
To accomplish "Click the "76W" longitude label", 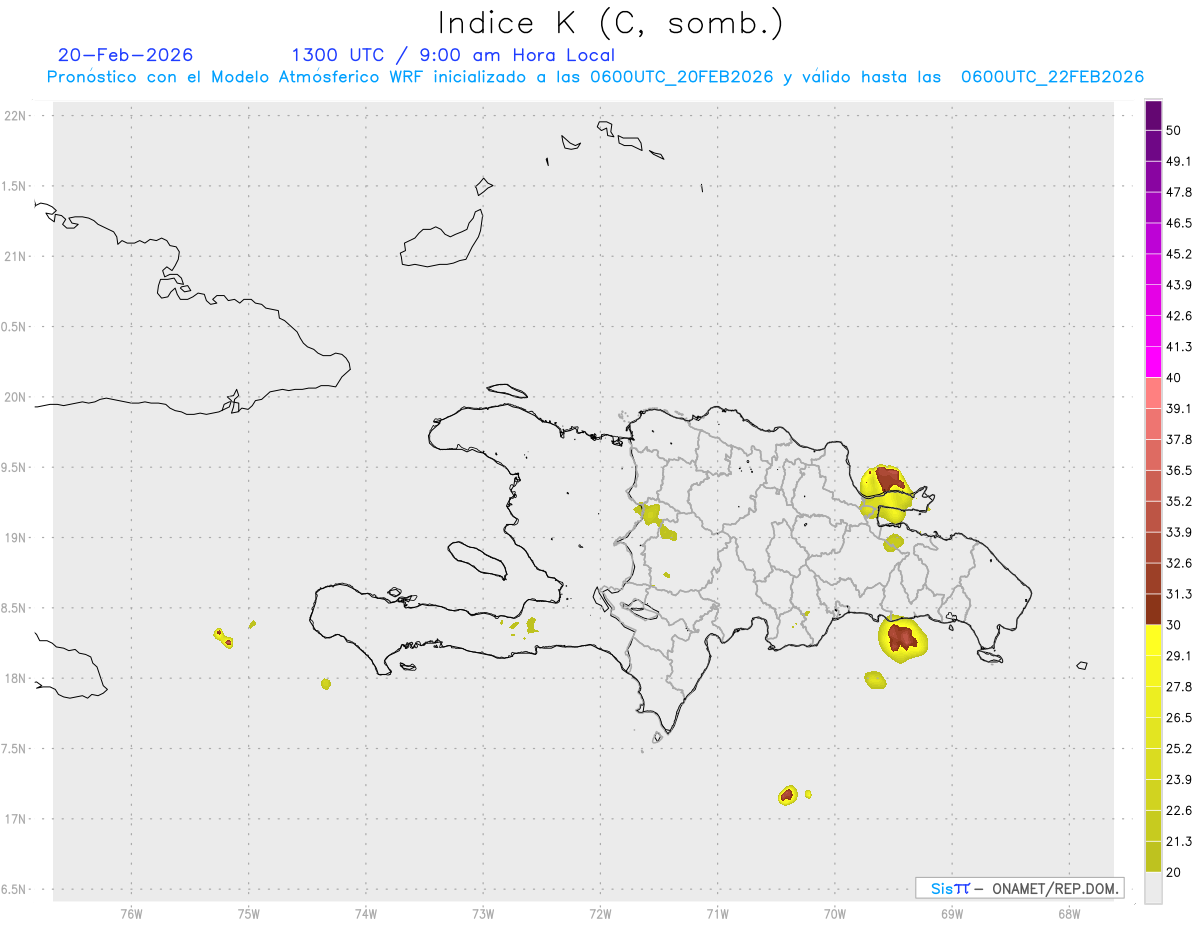I will click(x=131, y=913).
